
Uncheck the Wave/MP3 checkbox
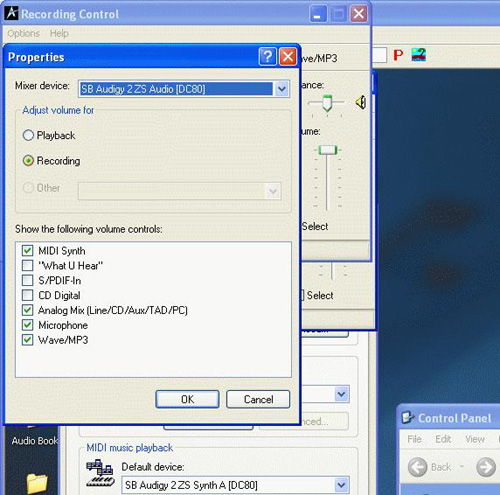[27, 340]
